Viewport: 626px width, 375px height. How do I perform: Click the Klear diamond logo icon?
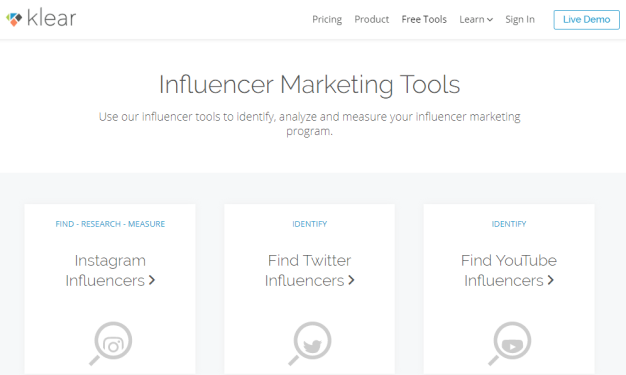pyautogui.click(x=14, y=19)
